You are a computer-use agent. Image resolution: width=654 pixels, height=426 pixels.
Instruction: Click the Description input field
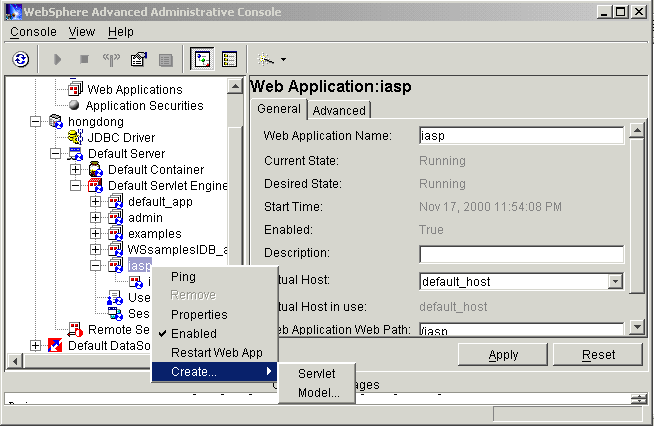tap(521, 254)
